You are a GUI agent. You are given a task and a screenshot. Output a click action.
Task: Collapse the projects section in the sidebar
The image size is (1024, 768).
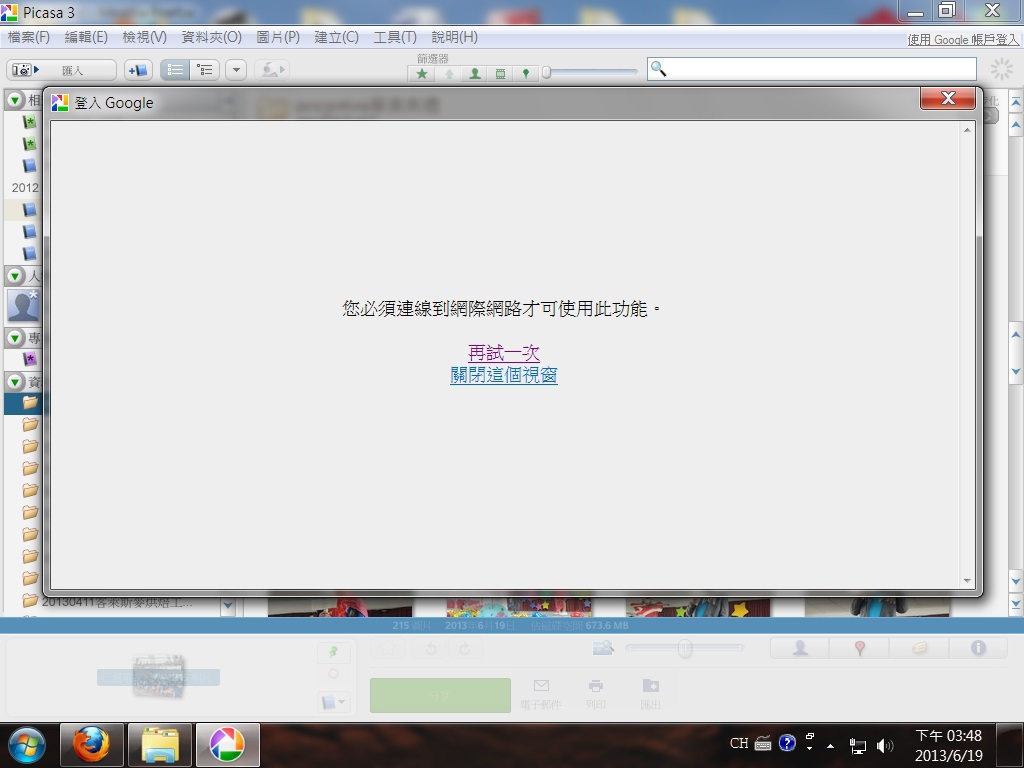(x=15, y=338)
